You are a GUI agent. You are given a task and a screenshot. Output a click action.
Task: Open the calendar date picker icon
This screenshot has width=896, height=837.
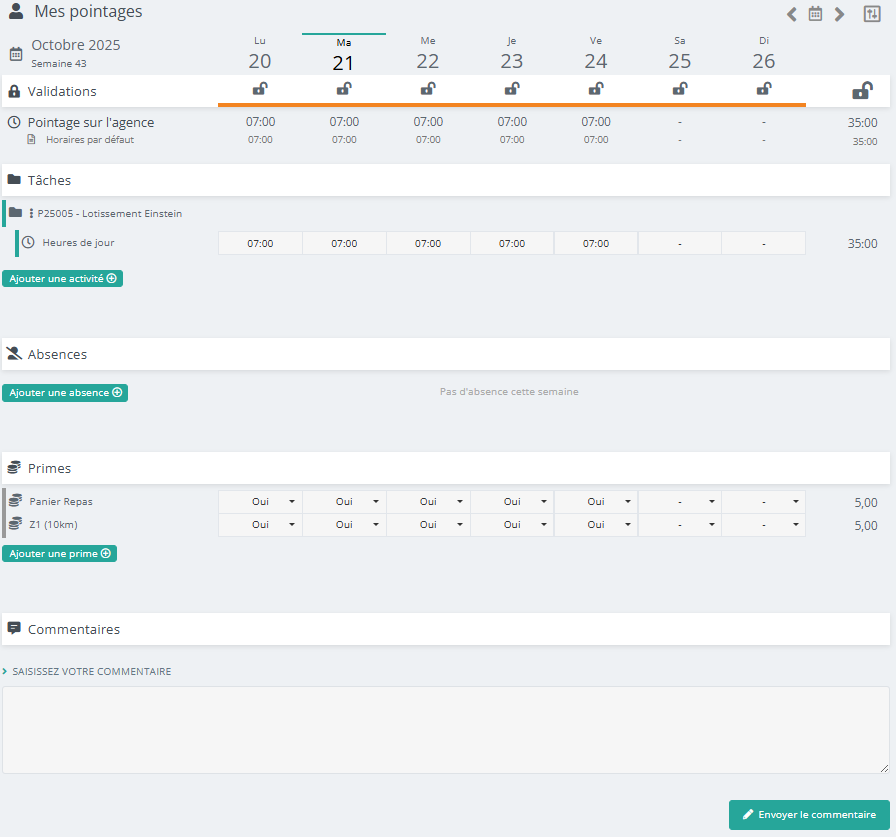coord(815,14)
